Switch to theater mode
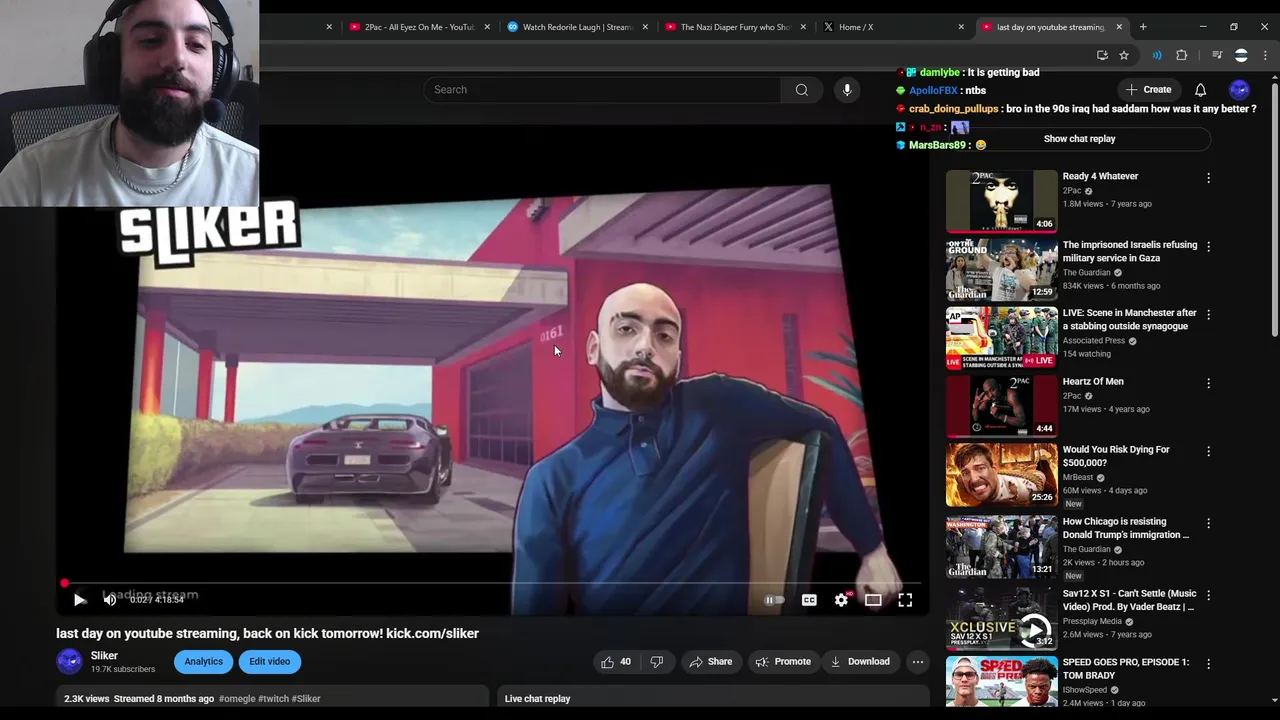This screenshot has width=1280, height=720. (873, 600)
